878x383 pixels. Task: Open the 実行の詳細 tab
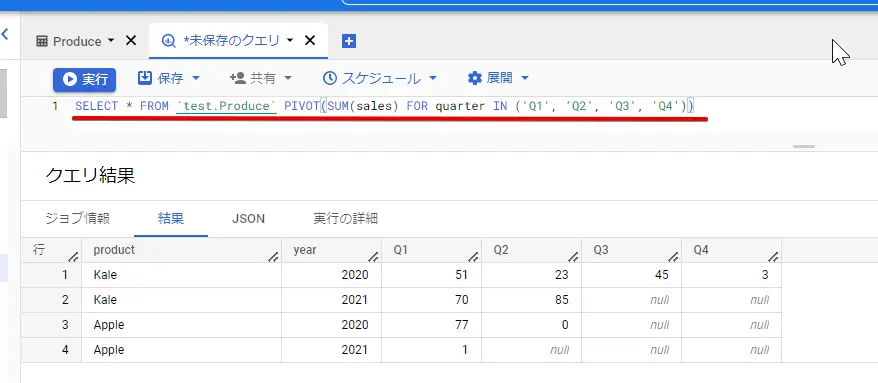(345, 218)
